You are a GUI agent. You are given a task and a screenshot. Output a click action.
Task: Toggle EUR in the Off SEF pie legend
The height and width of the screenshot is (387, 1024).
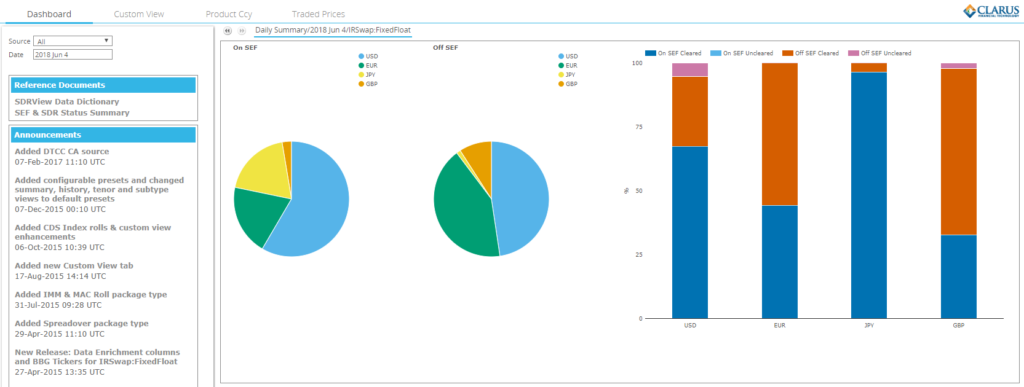click(x=568, y=66)
